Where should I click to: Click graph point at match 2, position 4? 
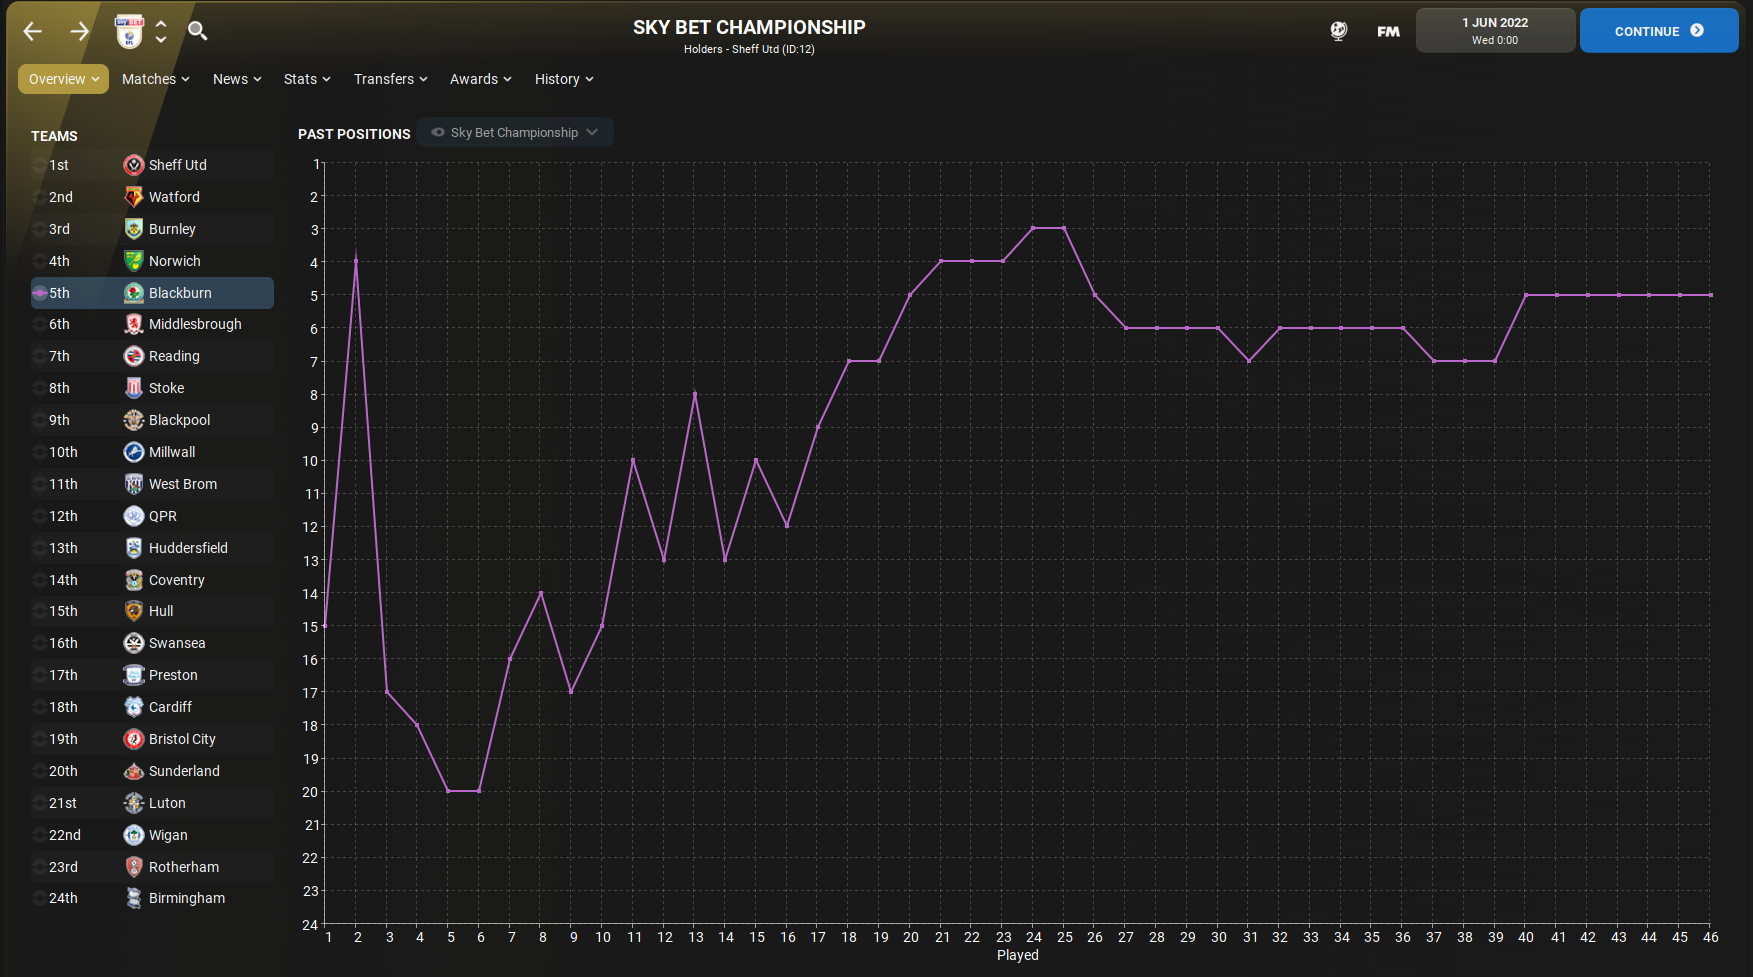356,261
